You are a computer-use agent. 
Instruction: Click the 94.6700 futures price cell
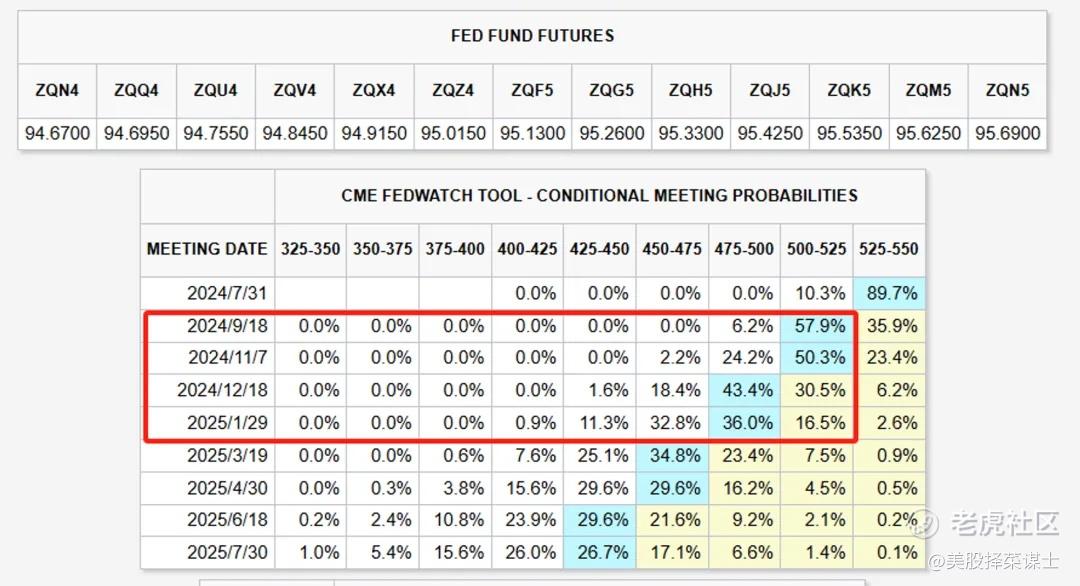pos(57,133)
